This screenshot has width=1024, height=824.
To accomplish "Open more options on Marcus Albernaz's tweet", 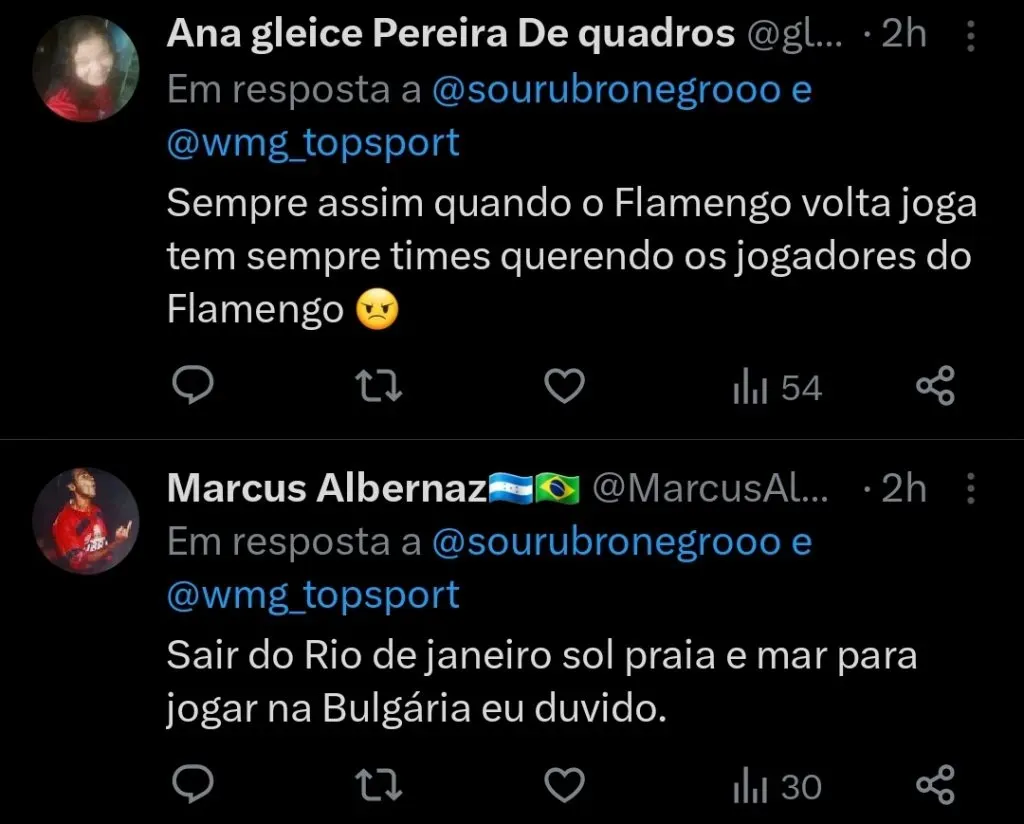I will 971,490.
